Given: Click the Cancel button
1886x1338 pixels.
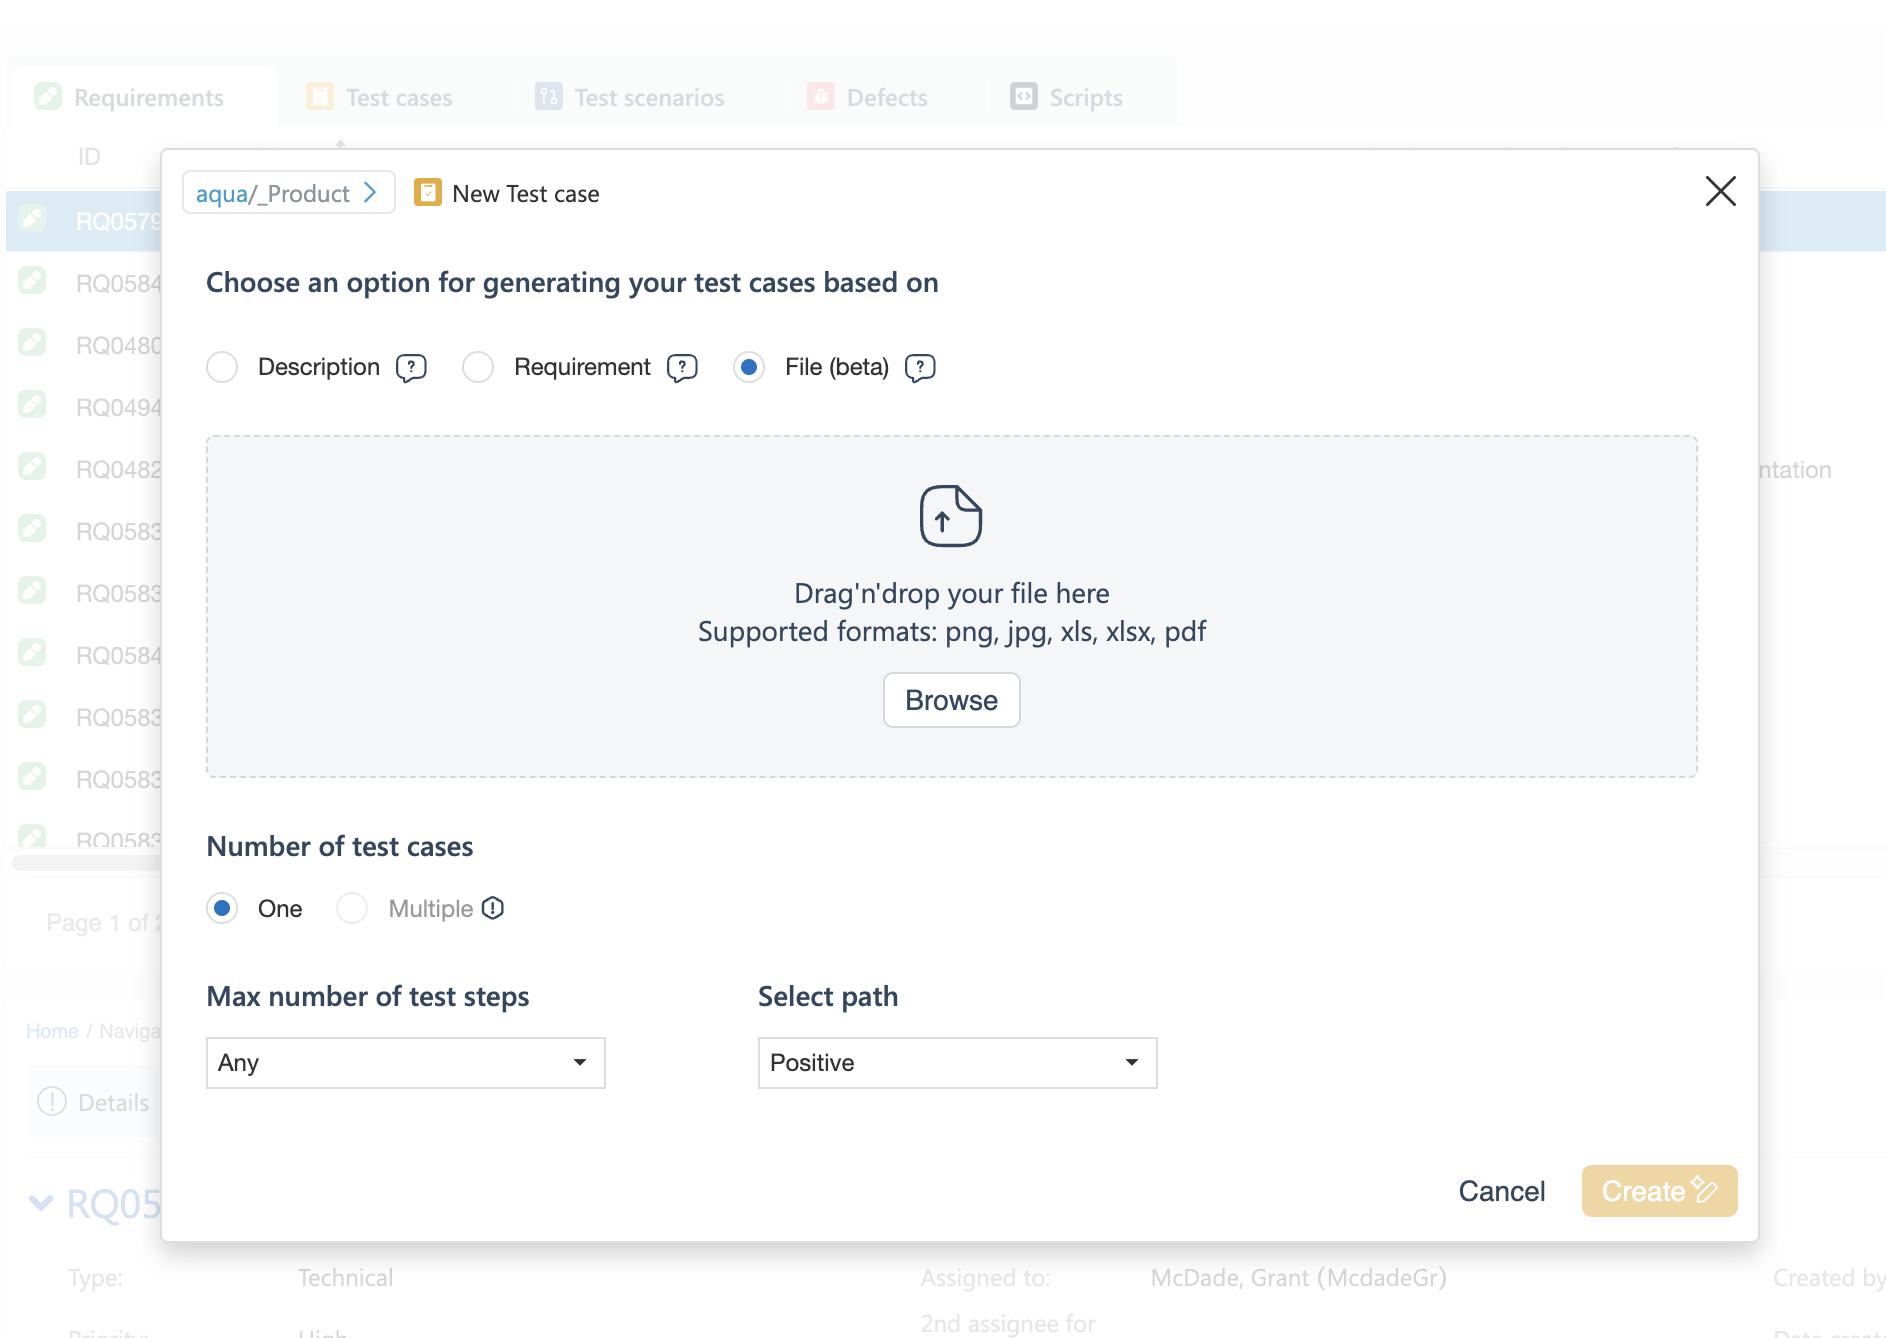Looking at the screenshot, I should pyautogui.click(x=1501, y=1191).
